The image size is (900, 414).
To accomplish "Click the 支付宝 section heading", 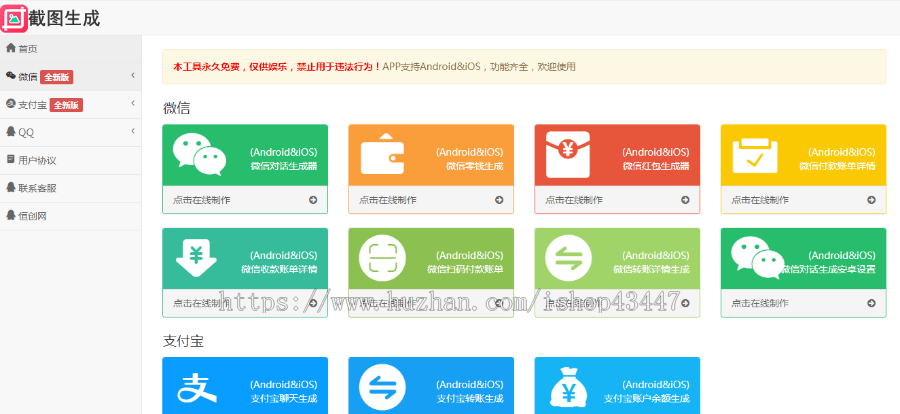I will coord(183,342).
